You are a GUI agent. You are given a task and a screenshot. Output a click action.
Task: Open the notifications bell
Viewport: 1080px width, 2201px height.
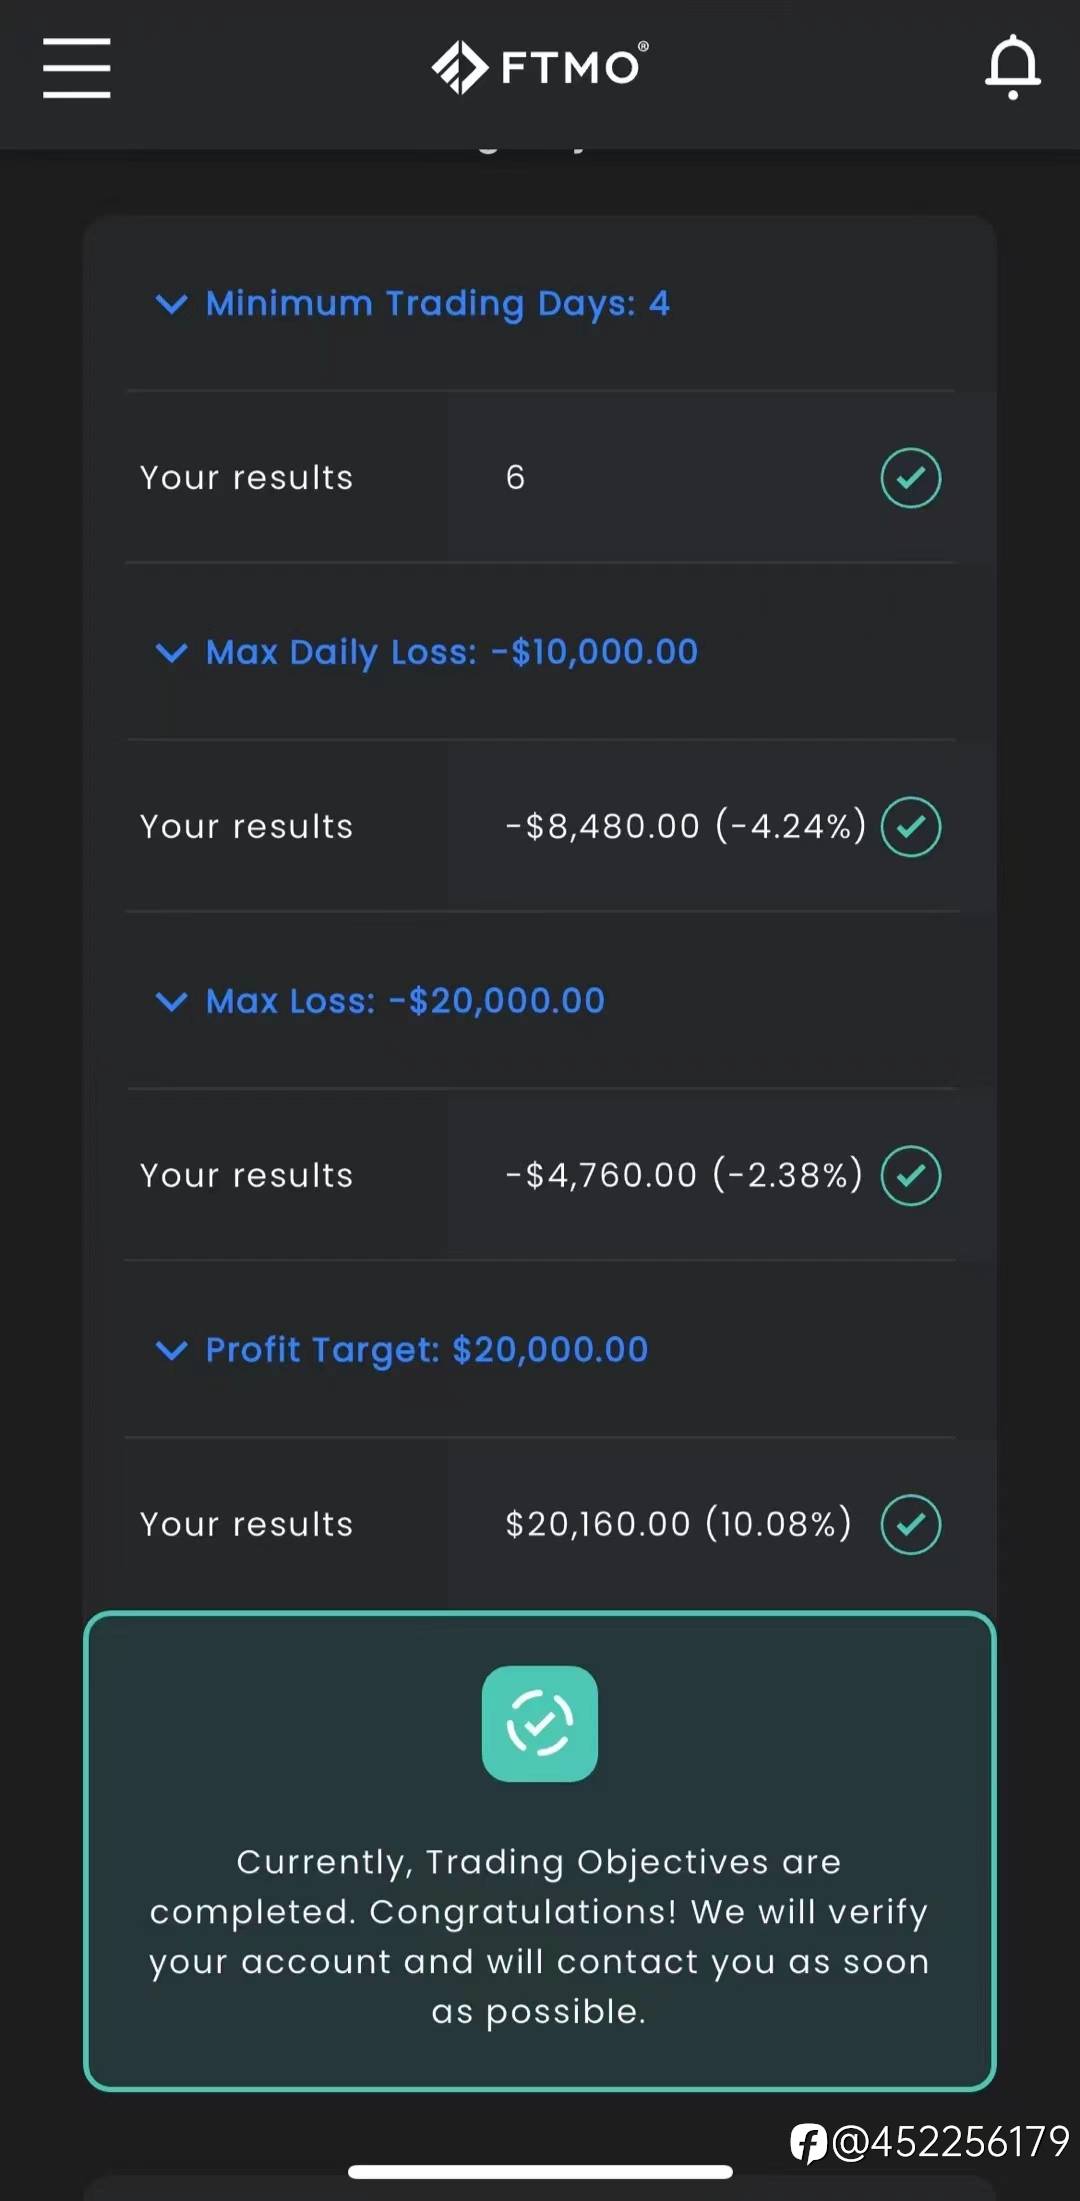click(1013, 67)
